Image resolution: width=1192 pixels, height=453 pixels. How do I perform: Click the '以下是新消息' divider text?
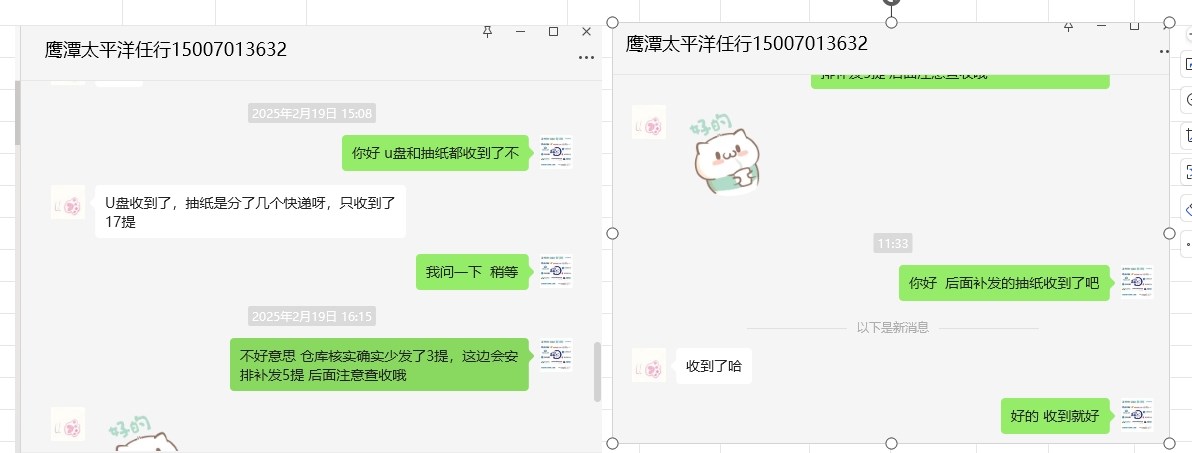[892, 328]
